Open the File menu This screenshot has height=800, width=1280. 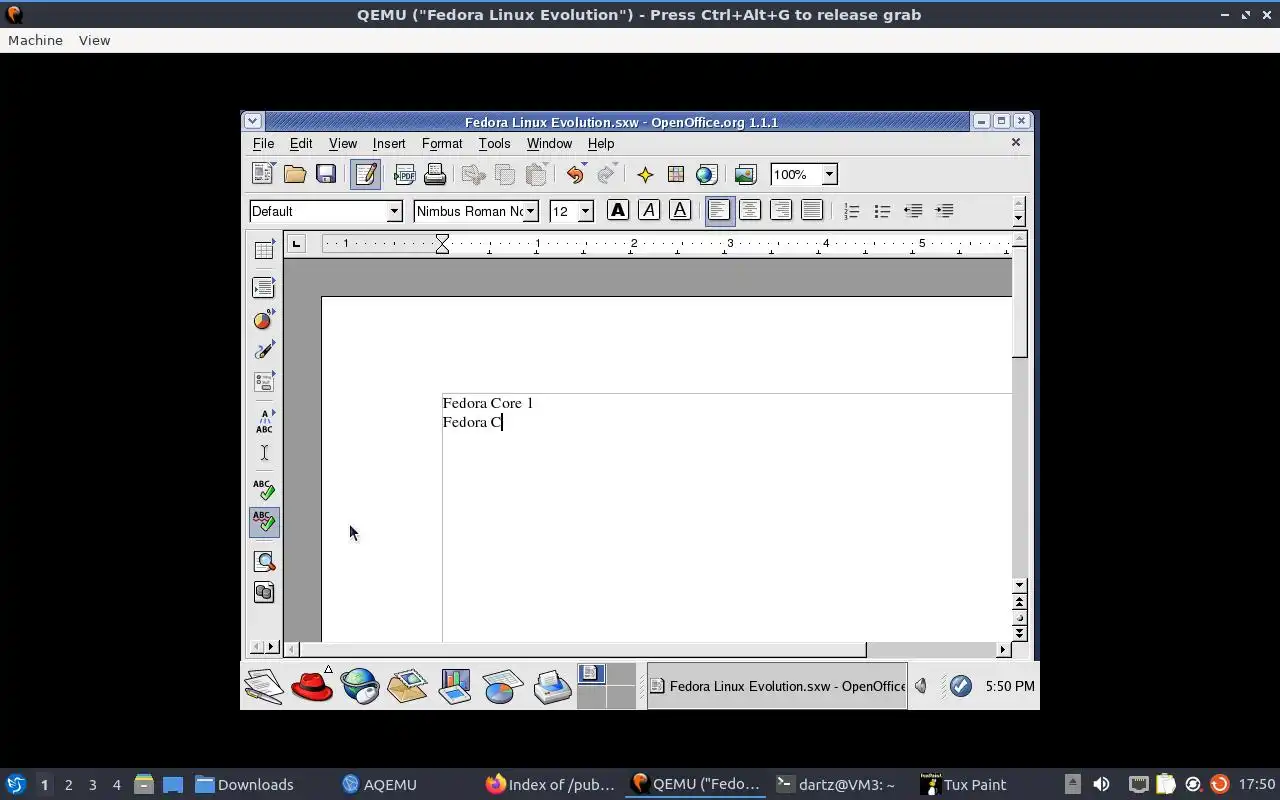click(263, 143)
